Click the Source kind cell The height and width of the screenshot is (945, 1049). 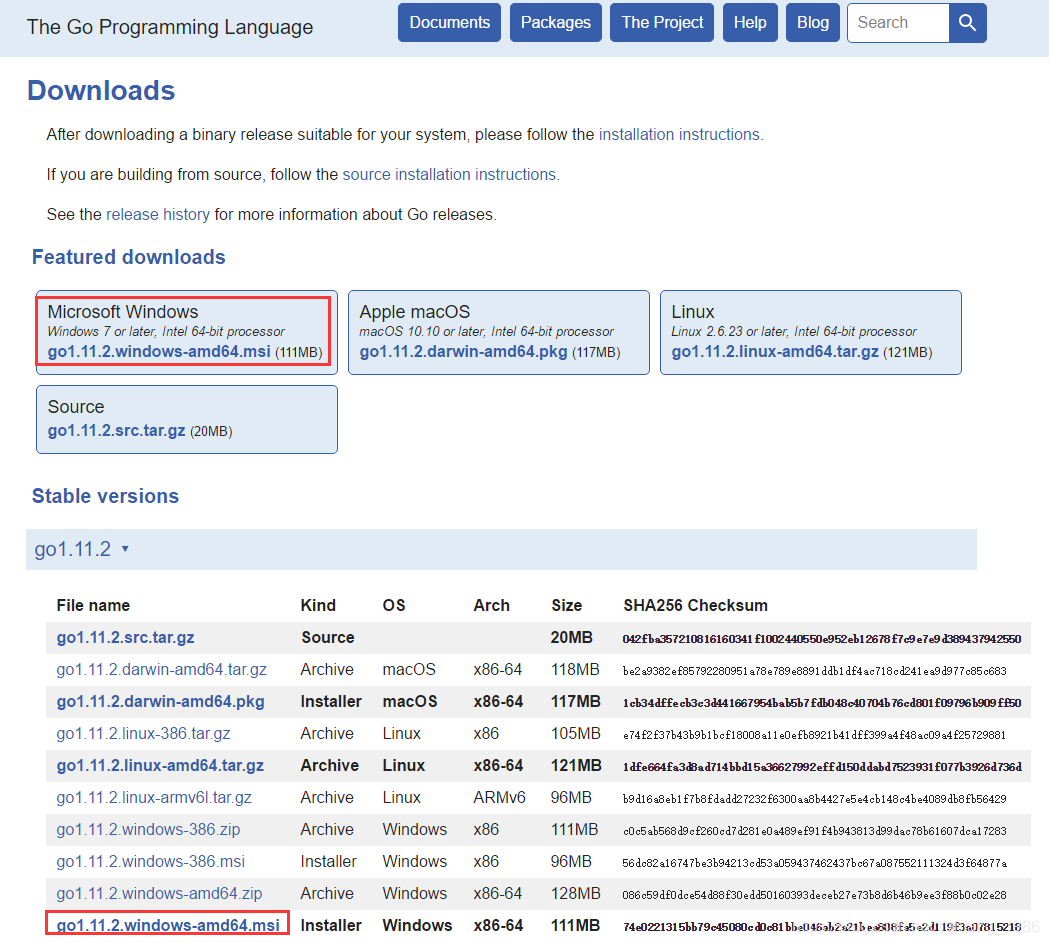327,637
